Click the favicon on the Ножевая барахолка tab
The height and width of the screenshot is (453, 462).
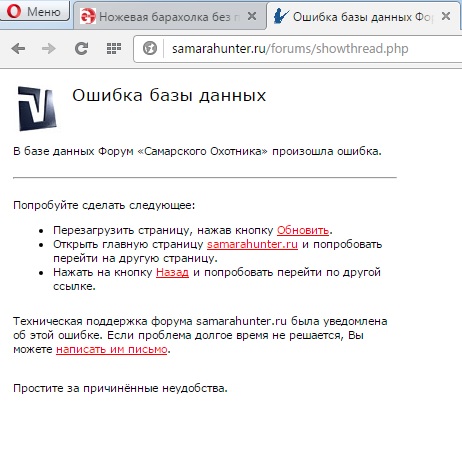(x=88, y=16)
